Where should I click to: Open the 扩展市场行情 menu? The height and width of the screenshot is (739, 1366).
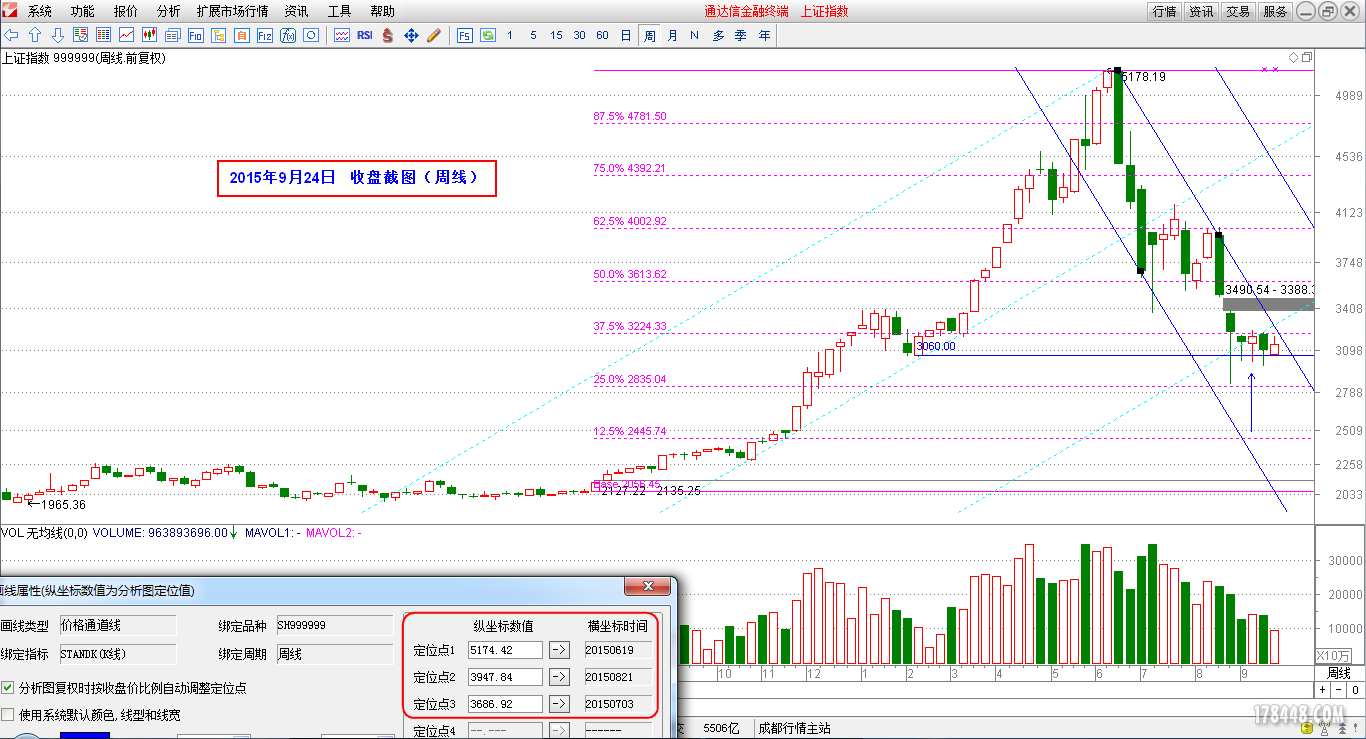[x=233, y=11]
